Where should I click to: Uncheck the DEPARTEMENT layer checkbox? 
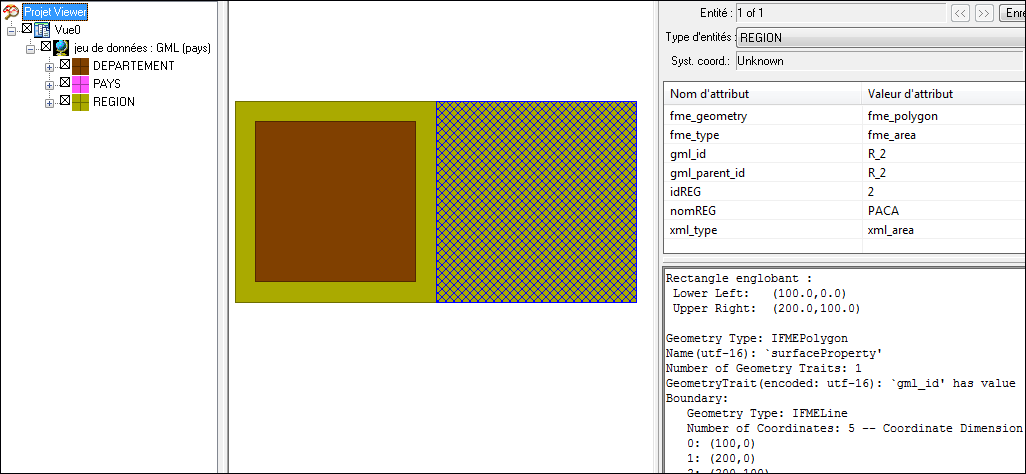point(65,65)
